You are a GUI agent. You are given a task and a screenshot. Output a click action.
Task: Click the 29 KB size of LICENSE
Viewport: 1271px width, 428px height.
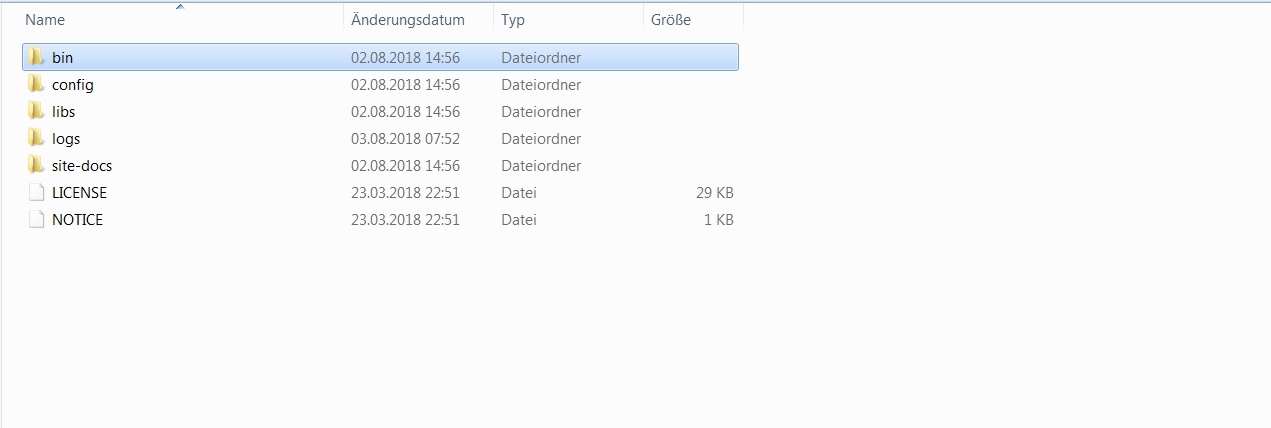tap(715, 192)
